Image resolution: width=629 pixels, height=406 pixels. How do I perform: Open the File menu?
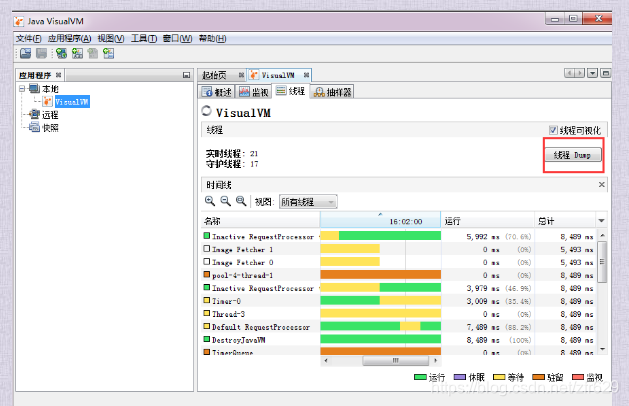(28, 39)
